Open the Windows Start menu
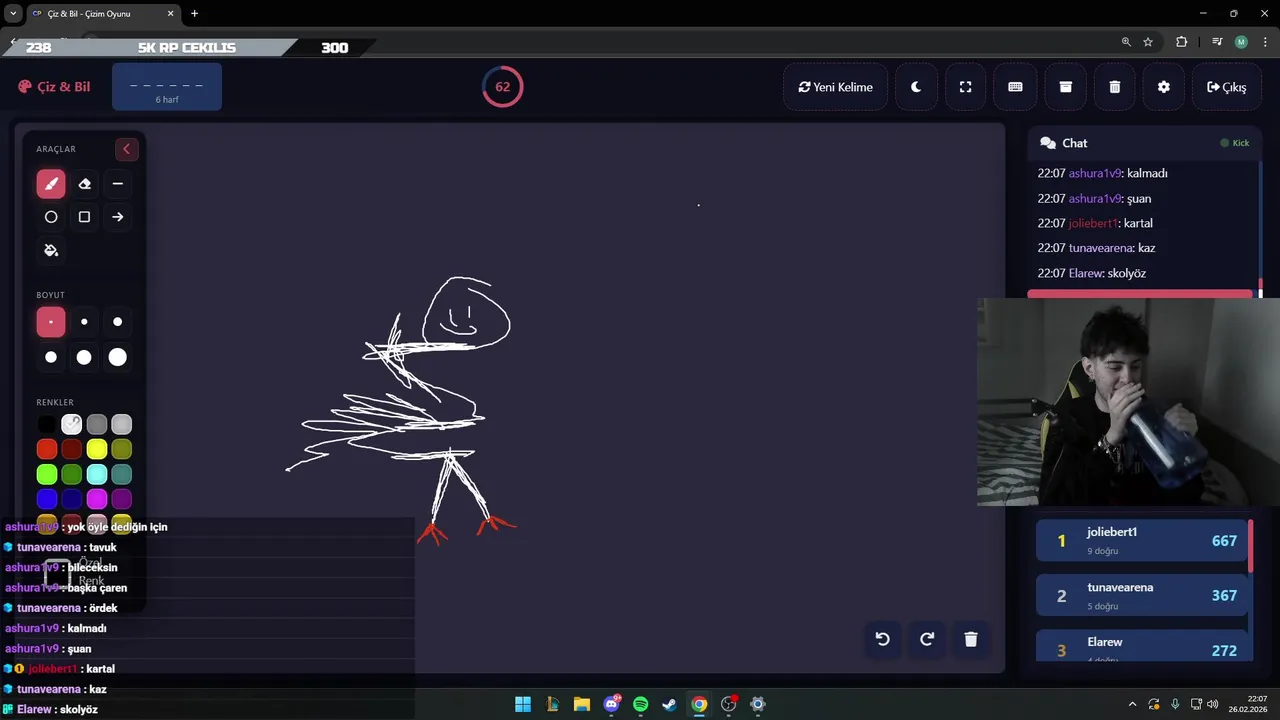The image size is (1280, 720). click(x=523, y=704)
